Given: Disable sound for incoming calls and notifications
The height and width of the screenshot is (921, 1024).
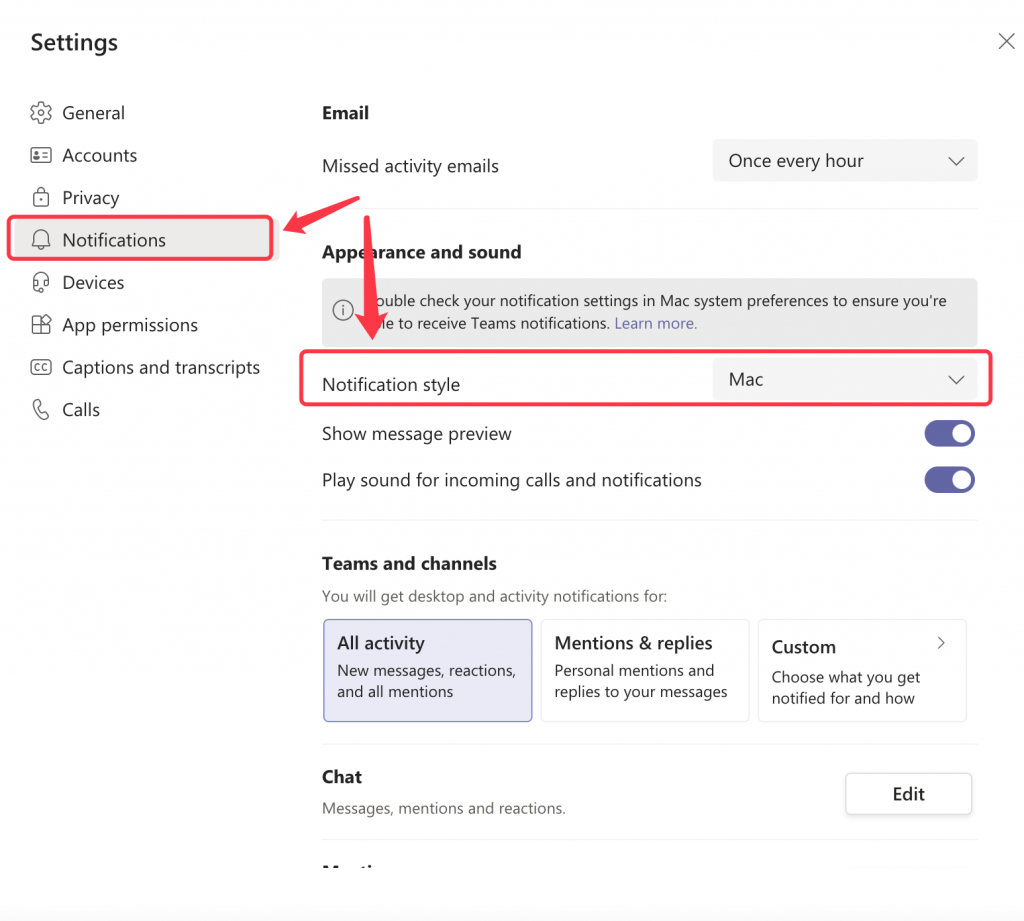Looking at the screenshot, I should click(x=948, y=480).
